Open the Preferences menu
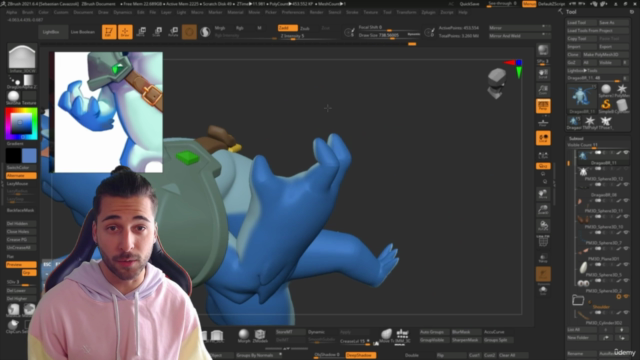 tap(293, 12)
